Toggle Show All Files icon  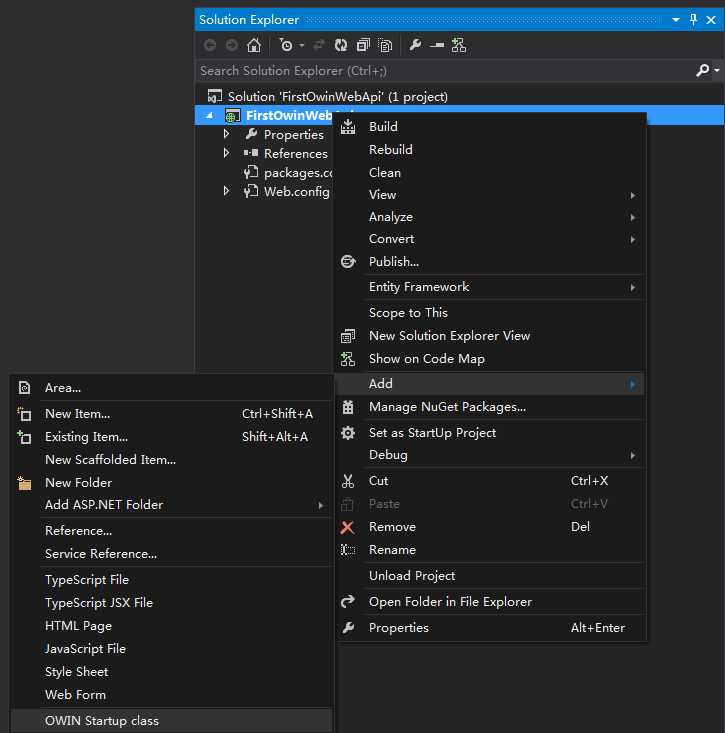point(385,45)
